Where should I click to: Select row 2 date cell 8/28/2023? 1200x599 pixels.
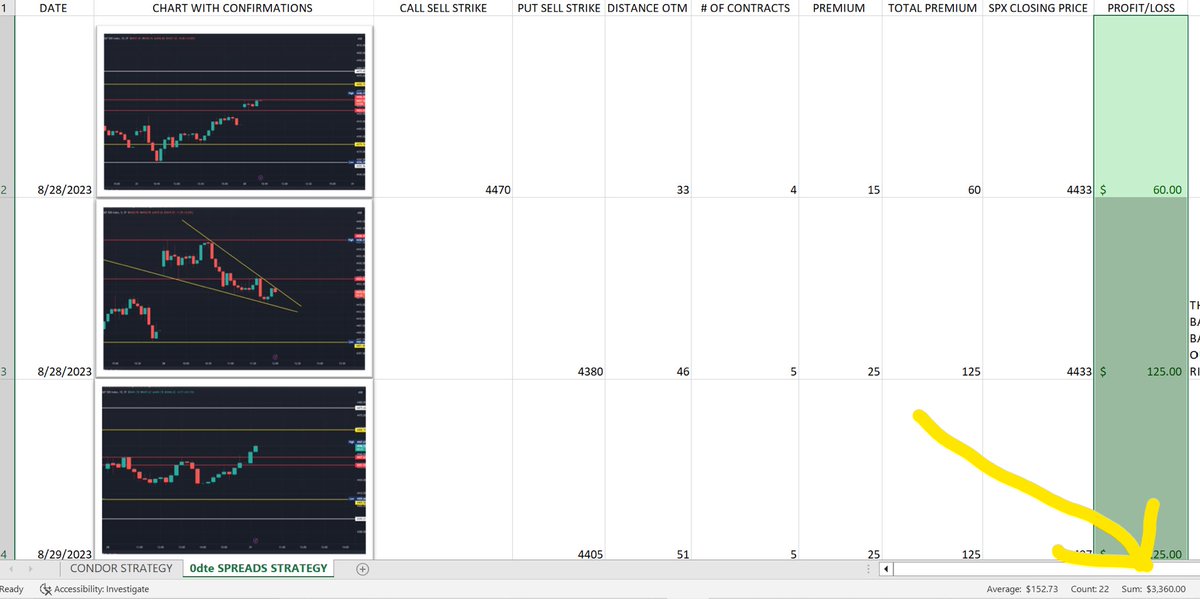[53, 107]
